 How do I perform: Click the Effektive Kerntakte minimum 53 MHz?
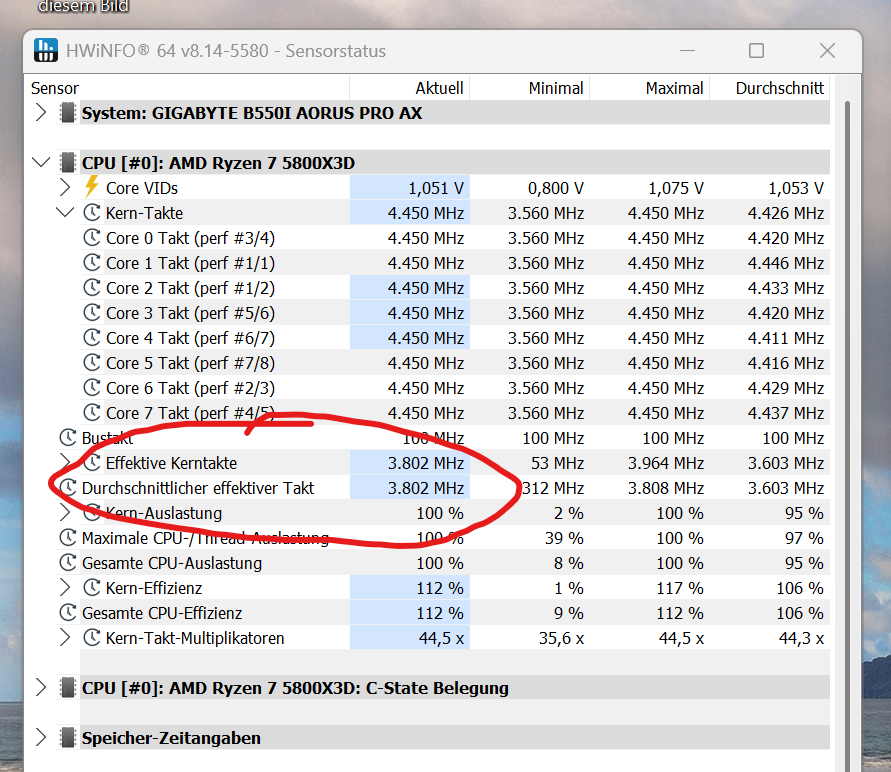[557, 463]
